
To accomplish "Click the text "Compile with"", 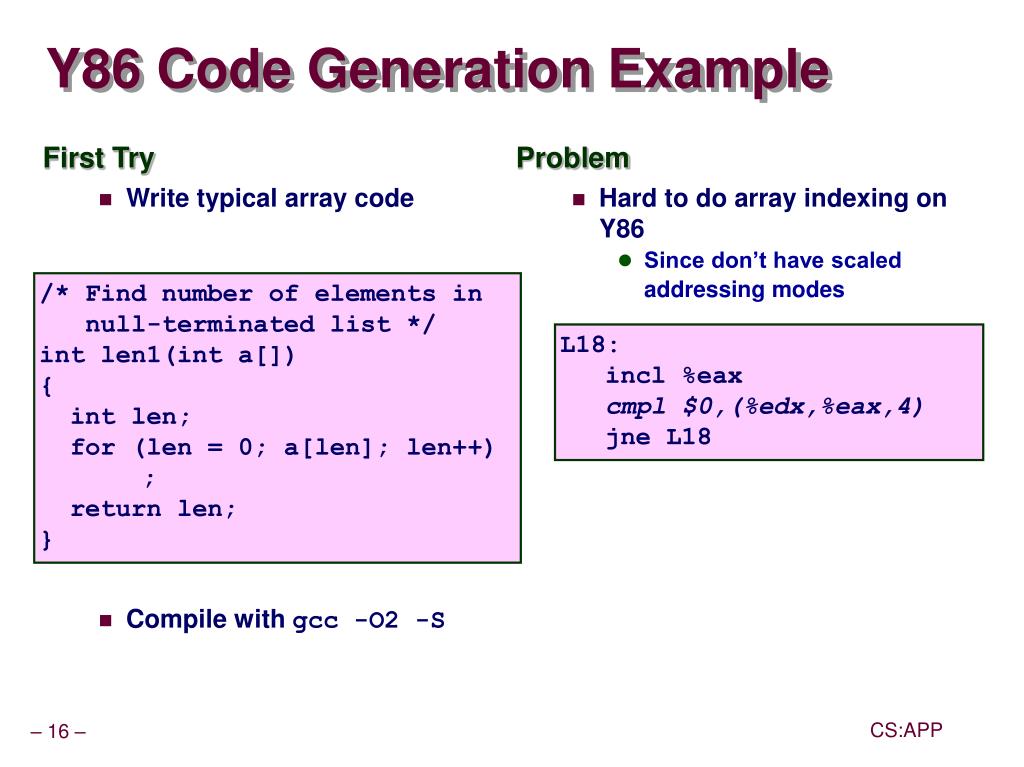I will point(205,619).
